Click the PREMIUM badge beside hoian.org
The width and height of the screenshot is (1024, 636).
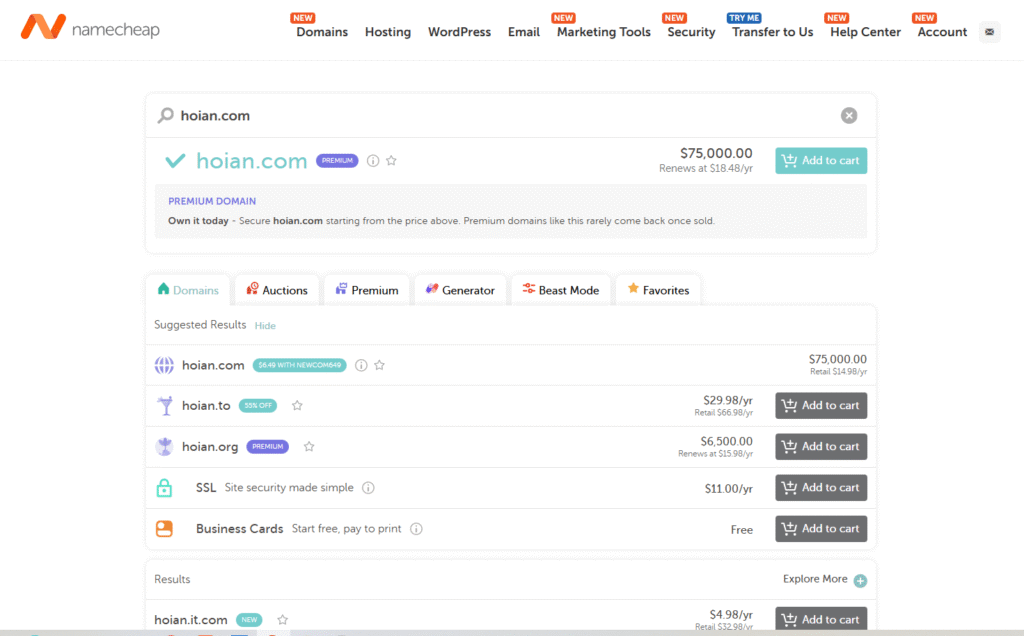268,447
